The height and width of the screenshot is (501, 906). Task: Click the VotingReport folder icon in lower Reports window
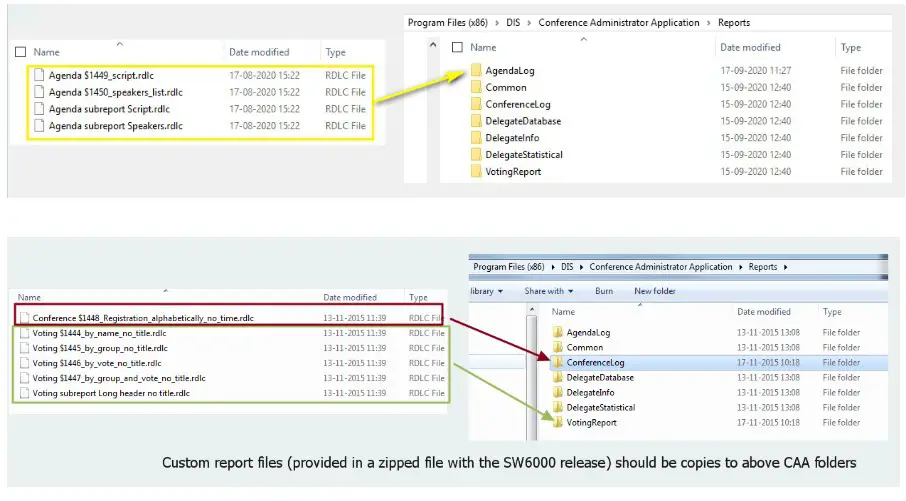558,422
